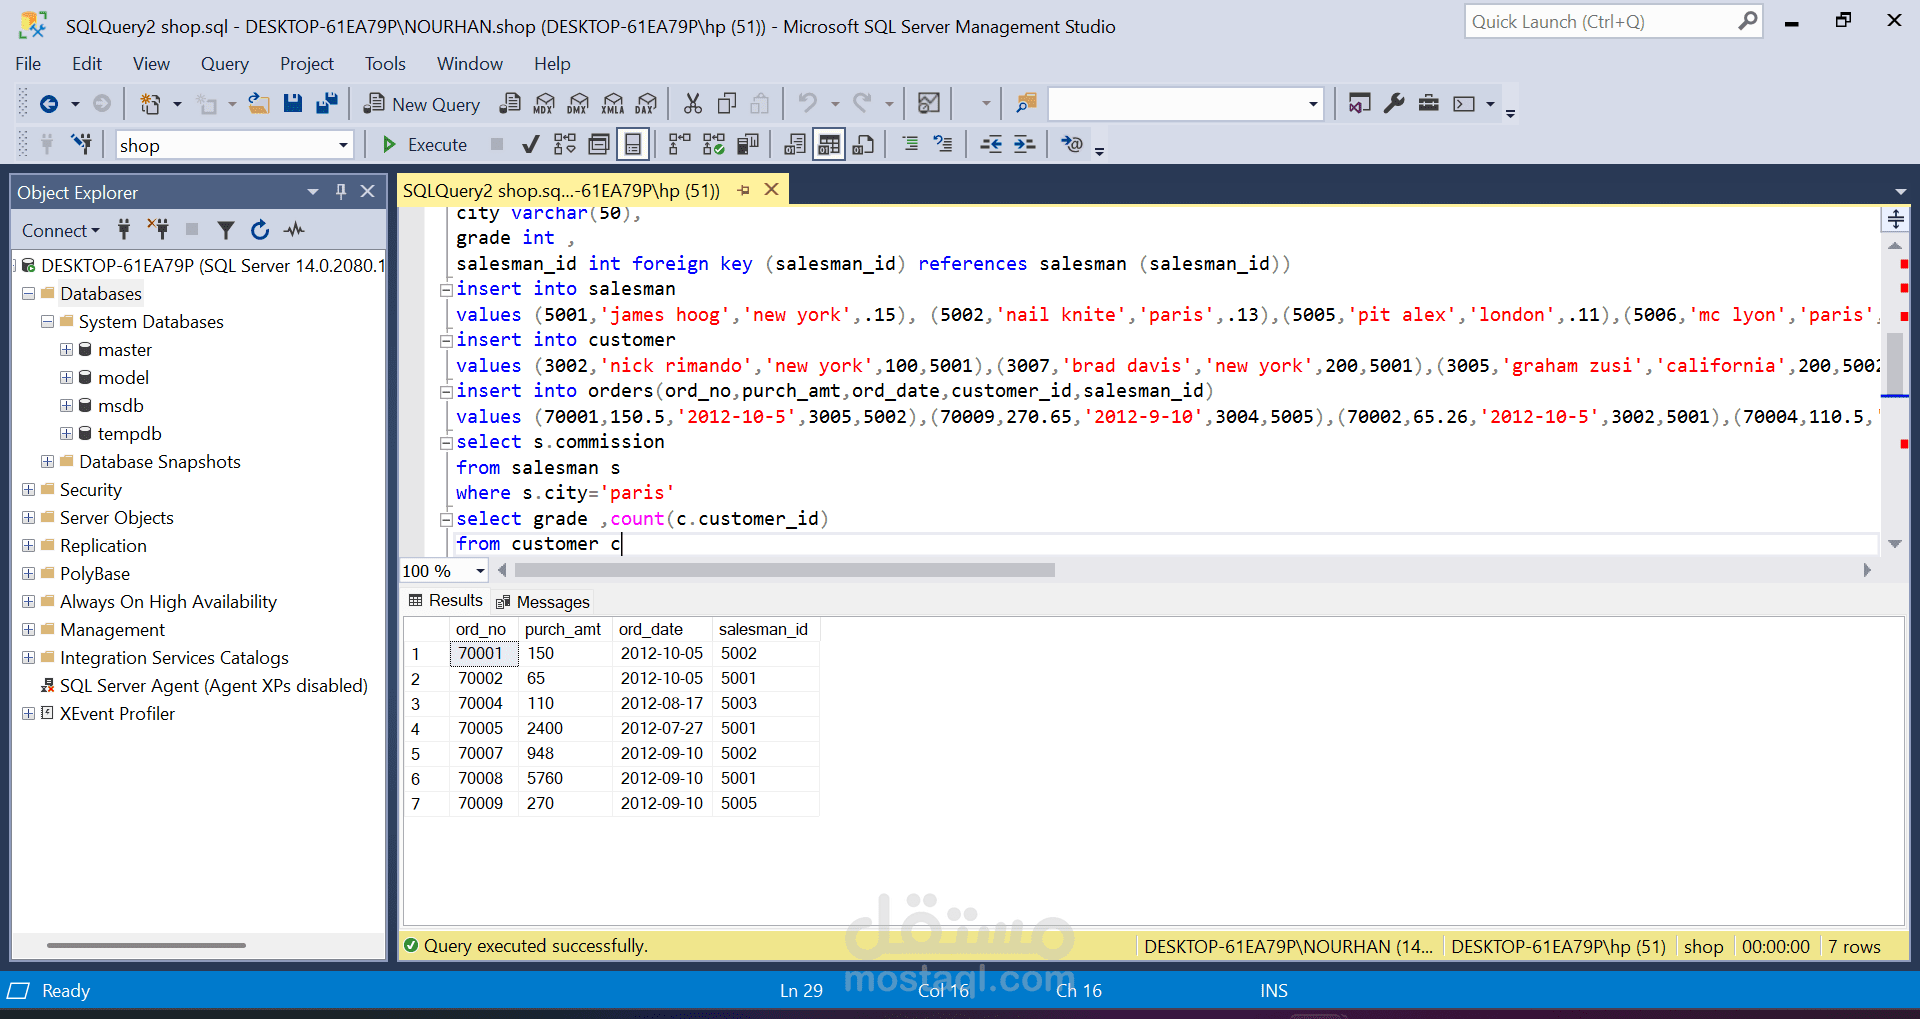Toggle Include Actual Execution Plan
This screenshot has height=1019, width=1920.
point(680,145)
